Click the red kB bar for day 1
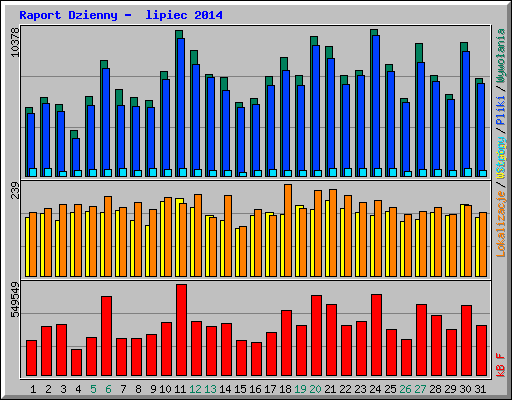Screen dimensions: 512x400 pos(31,358)
